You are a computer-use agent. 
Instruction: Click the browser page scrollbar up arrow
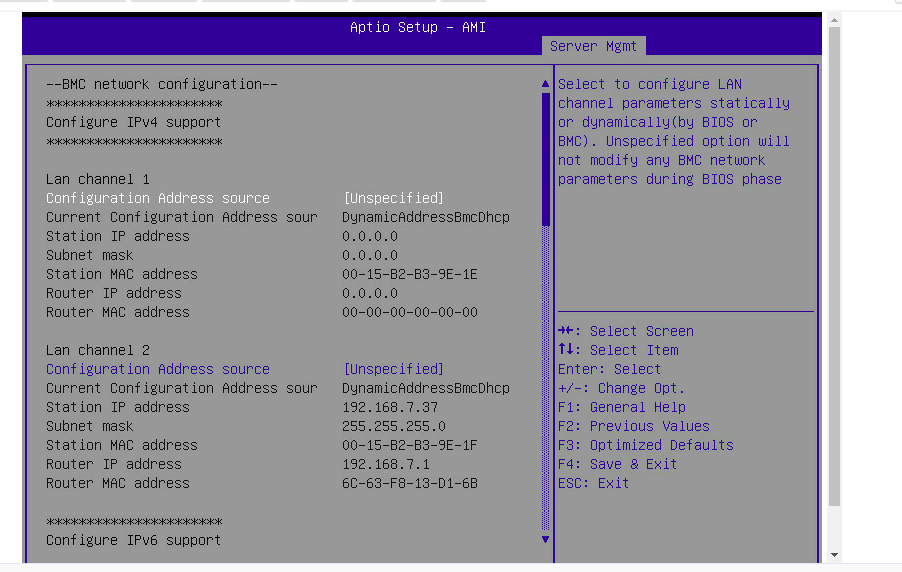[x=834, y=20]
